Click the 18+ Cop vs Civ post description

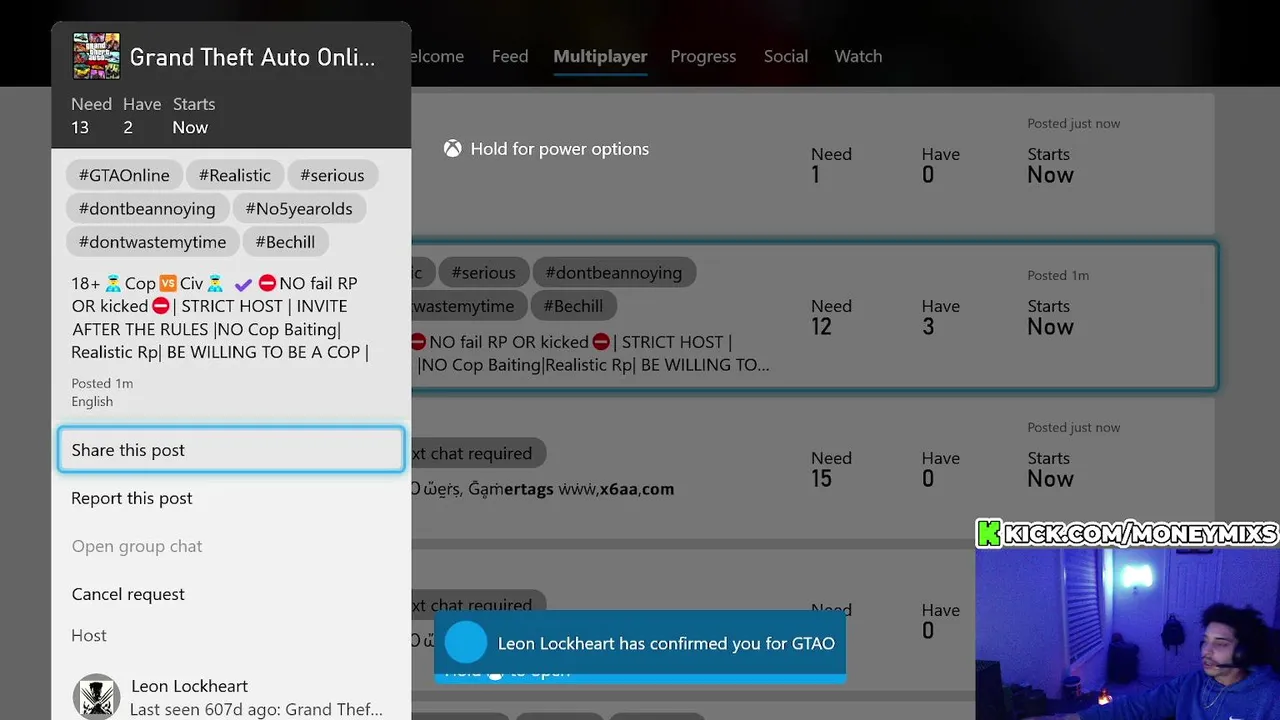tap(220, 318)
